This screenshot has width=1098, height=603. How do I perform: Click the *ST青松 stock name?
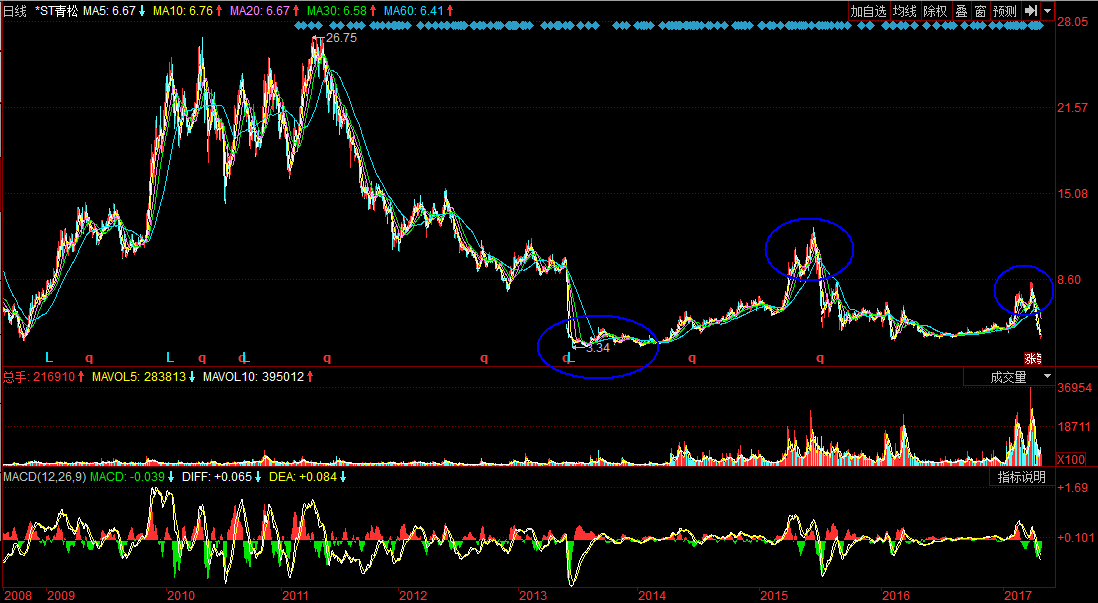point(57,11)
